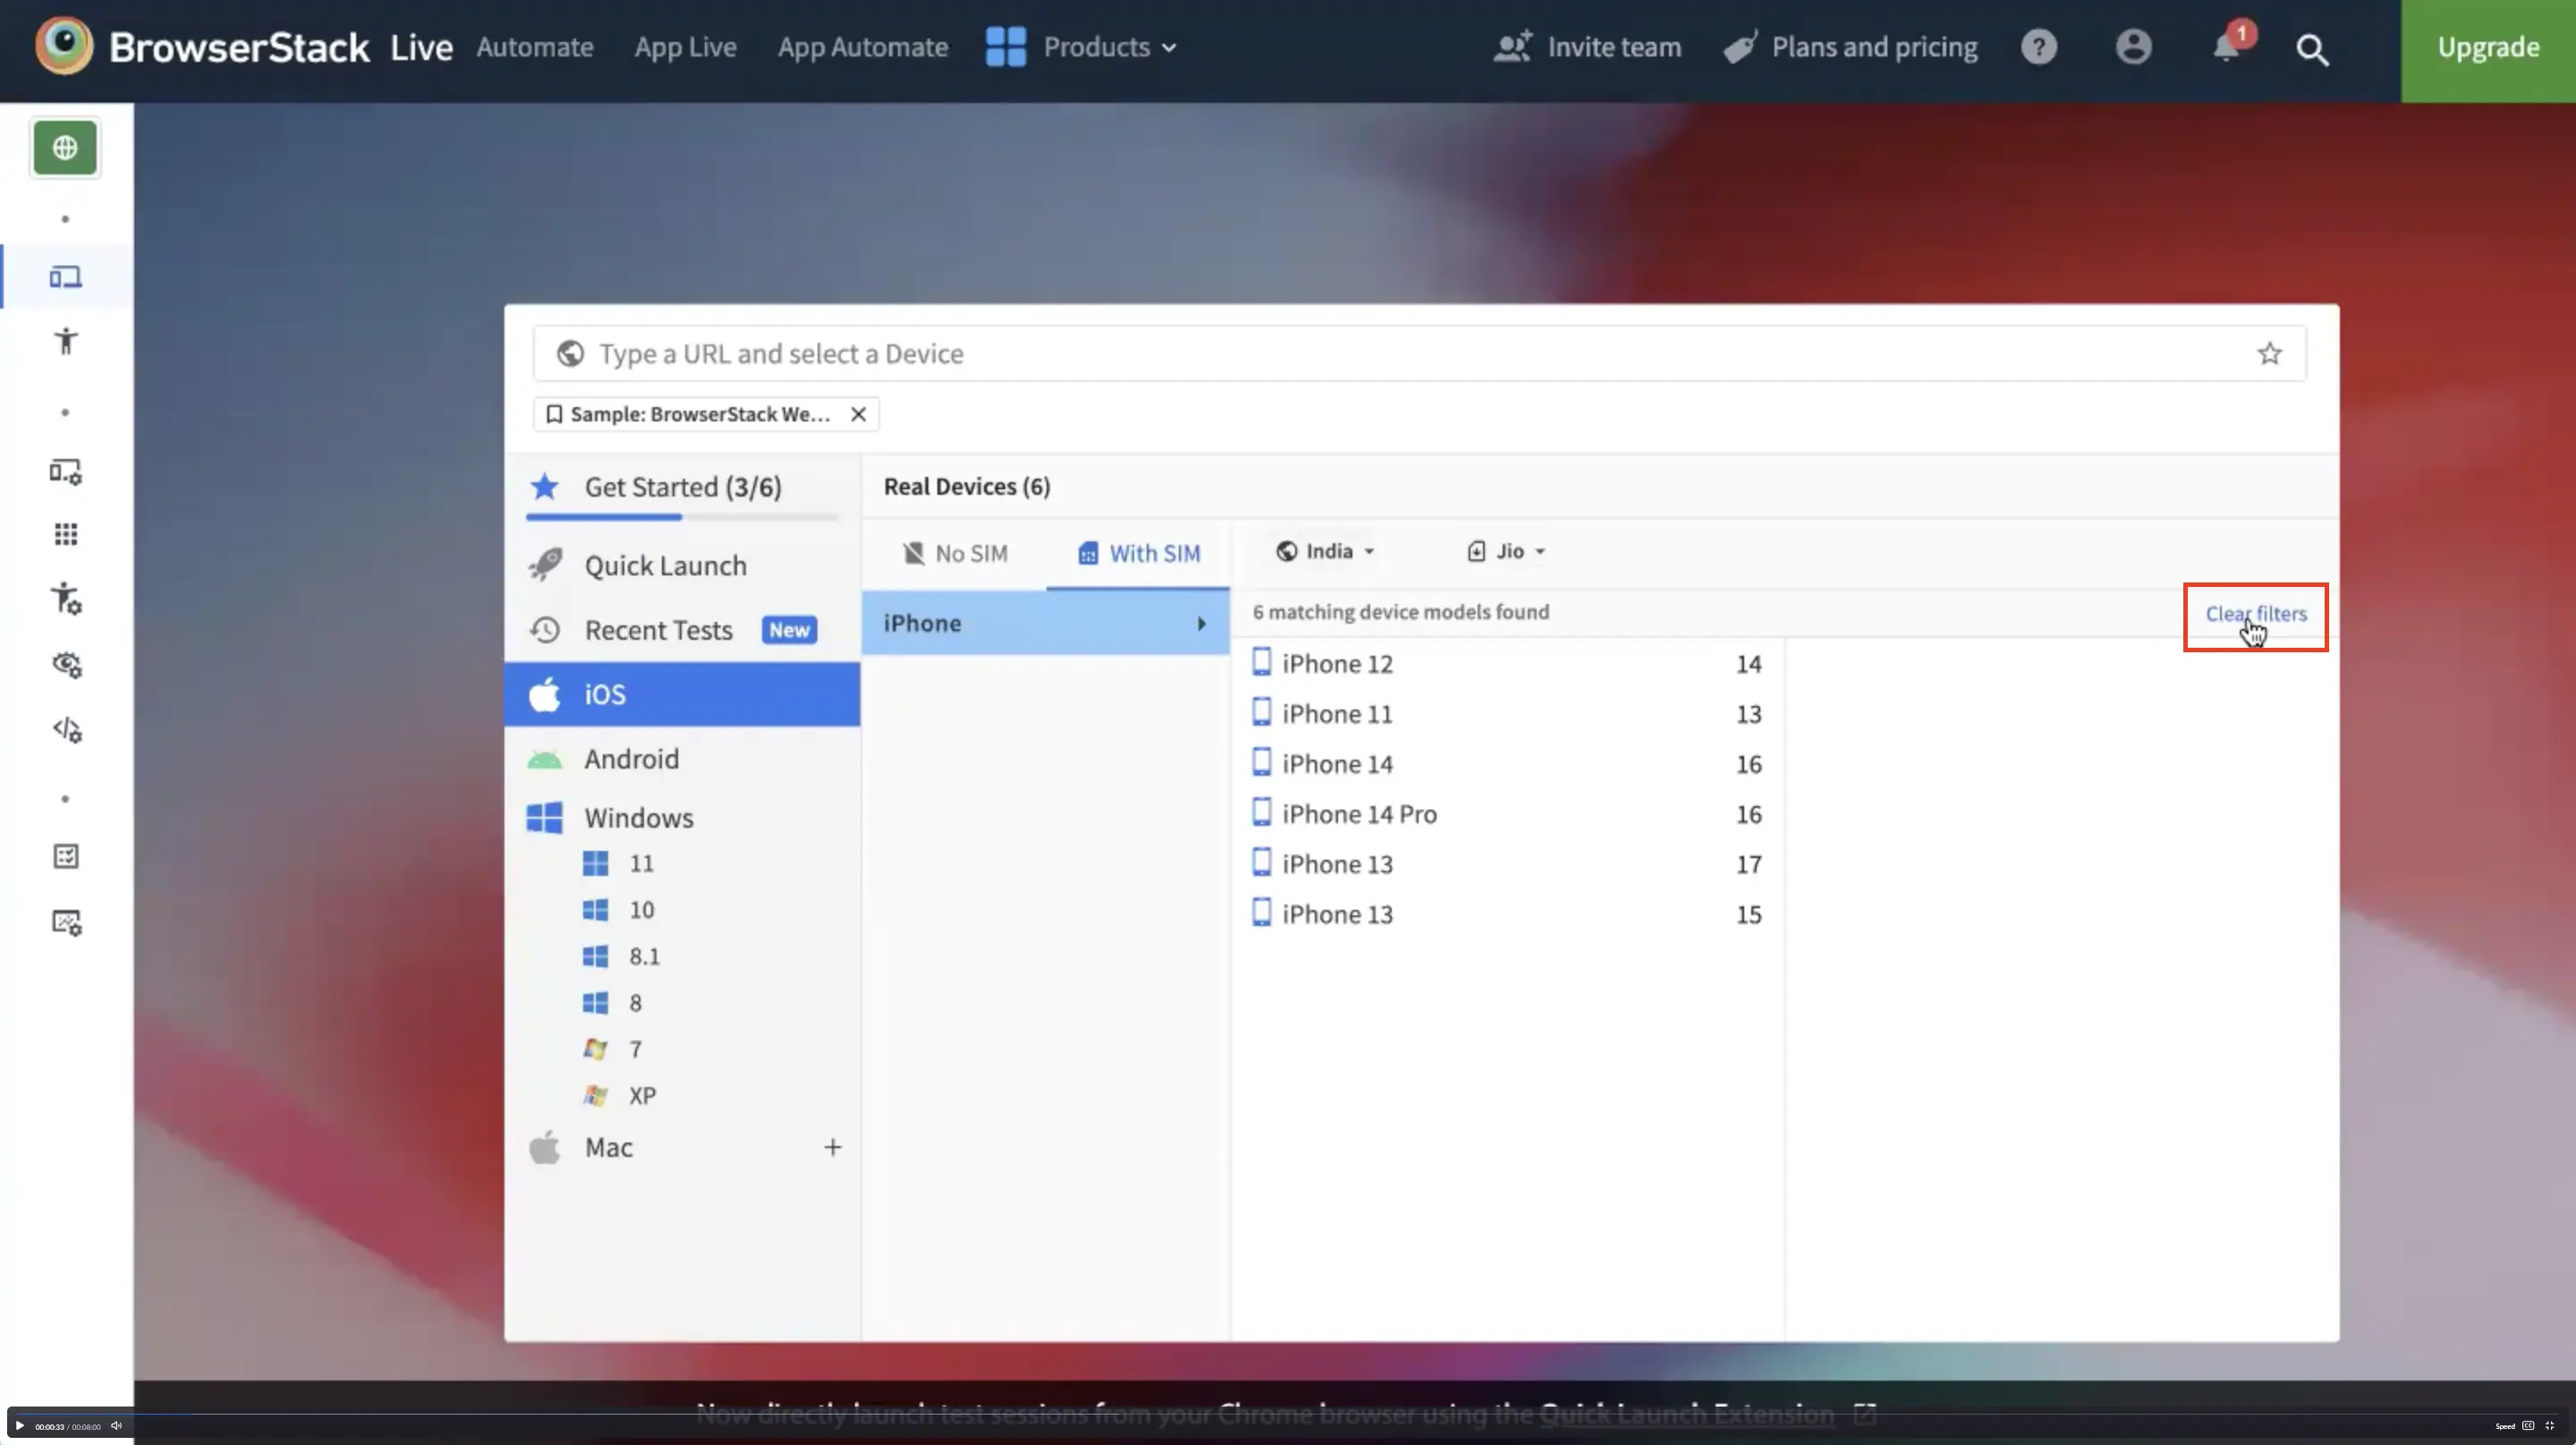Open the Products dropdown menu
Viewport: 2576px width, 1445px height.
tap(1082, 47)
